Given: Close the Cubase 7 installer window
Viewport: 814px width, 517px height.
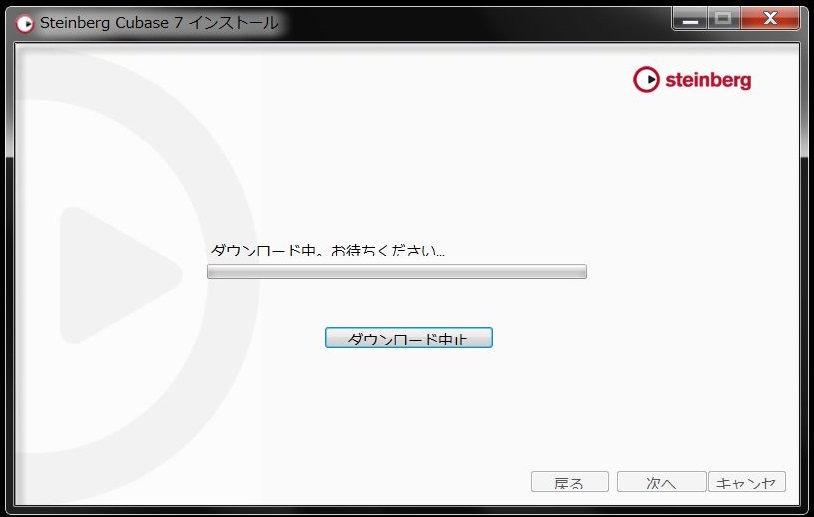Looking at the screenshot, I should click(x=770, y=20).
